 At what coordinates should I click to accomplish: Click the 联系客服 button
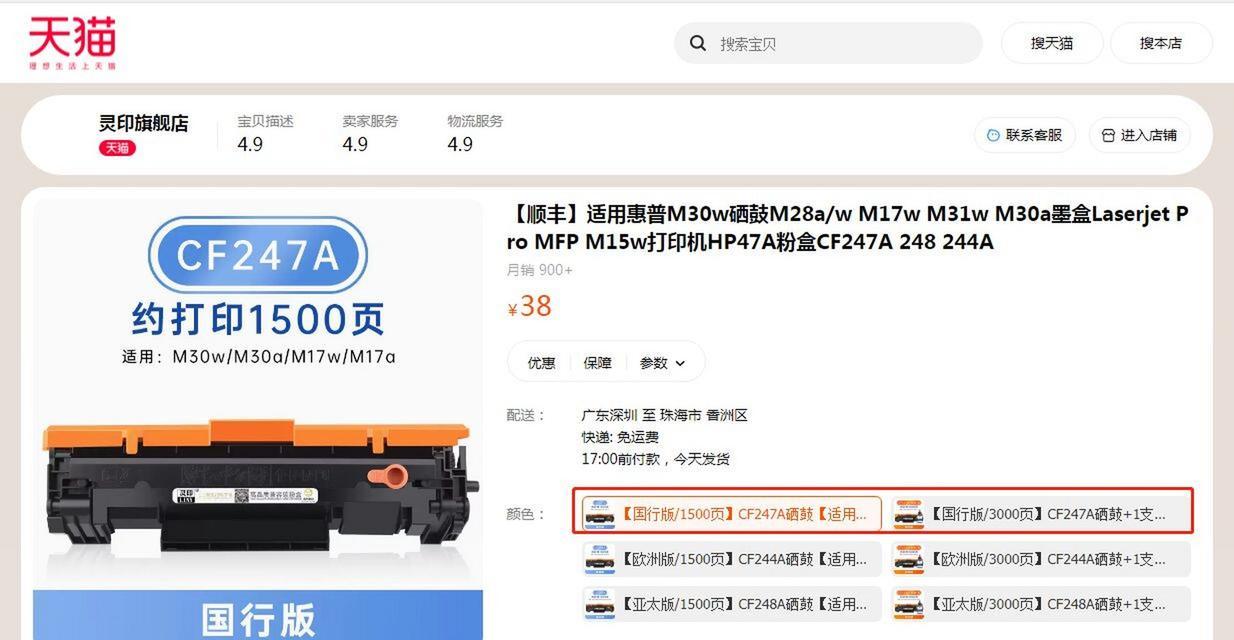(x=1025, y=135)
